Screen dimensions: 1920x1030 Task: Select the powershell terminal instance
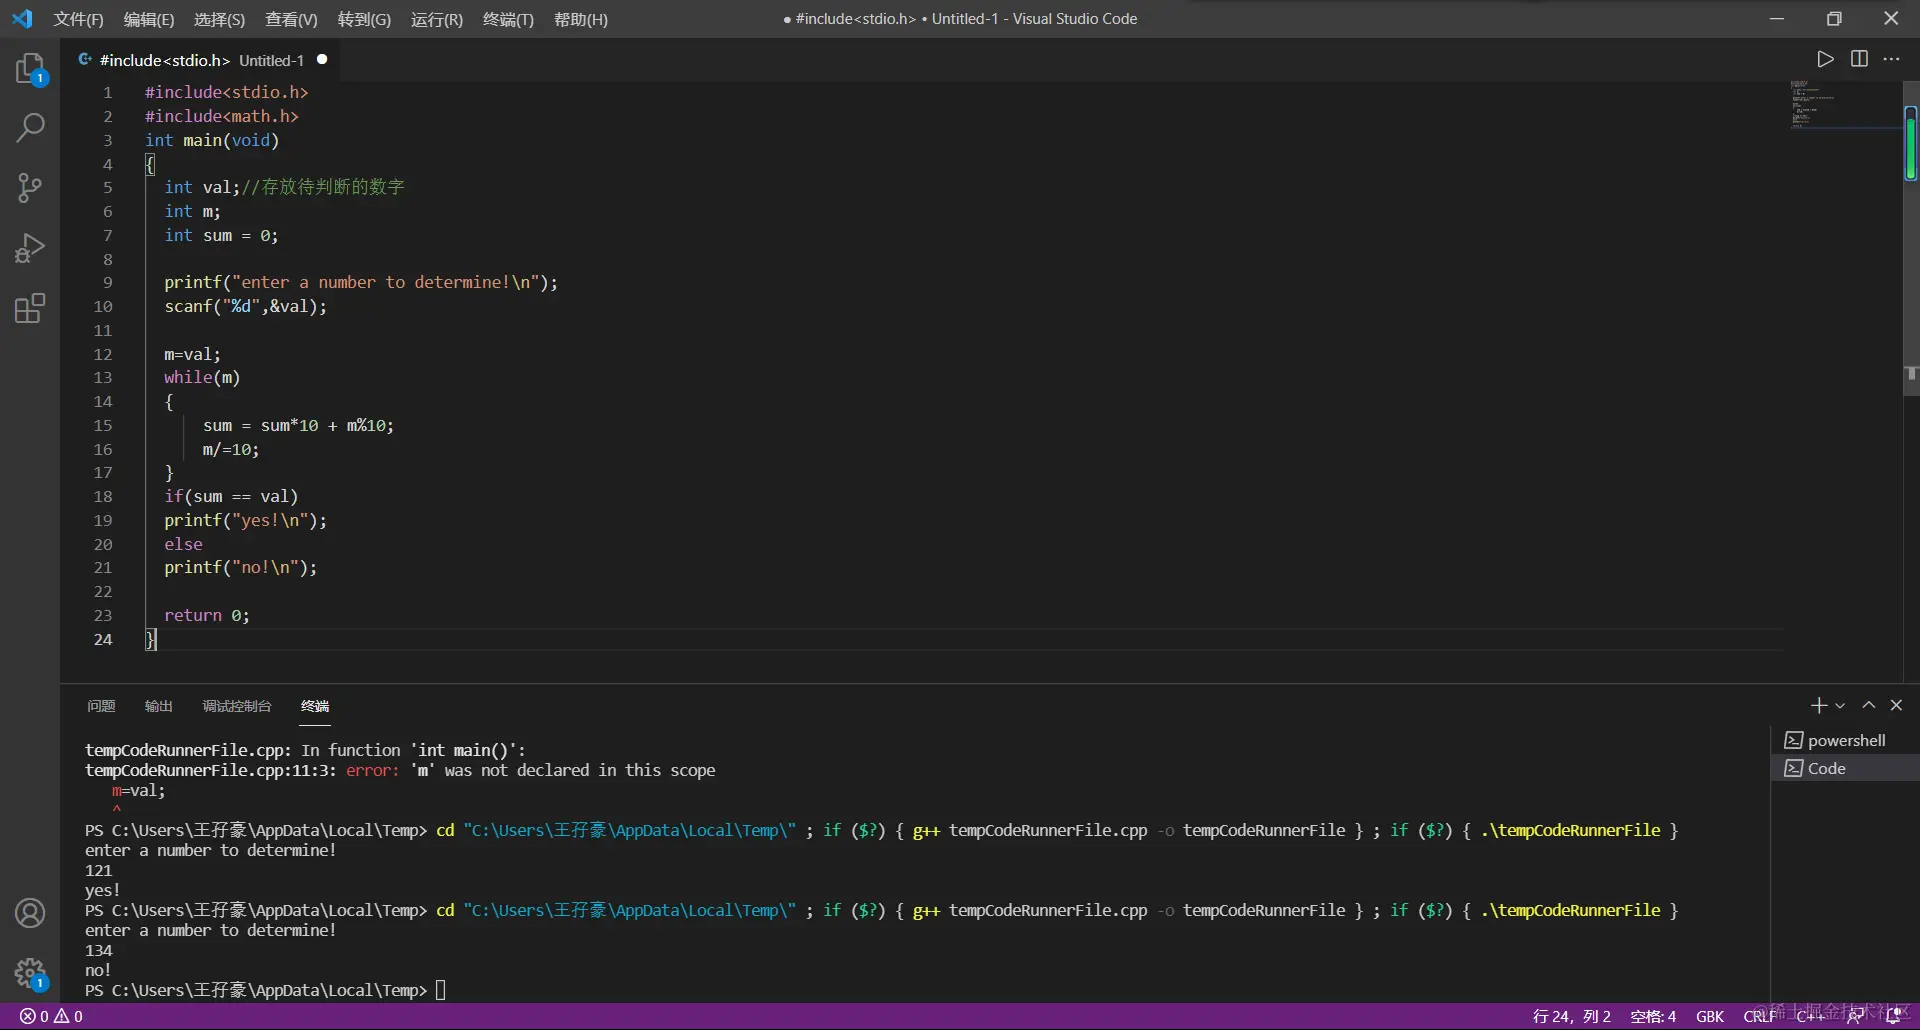pyautogui.click(x=1845, y=740)
